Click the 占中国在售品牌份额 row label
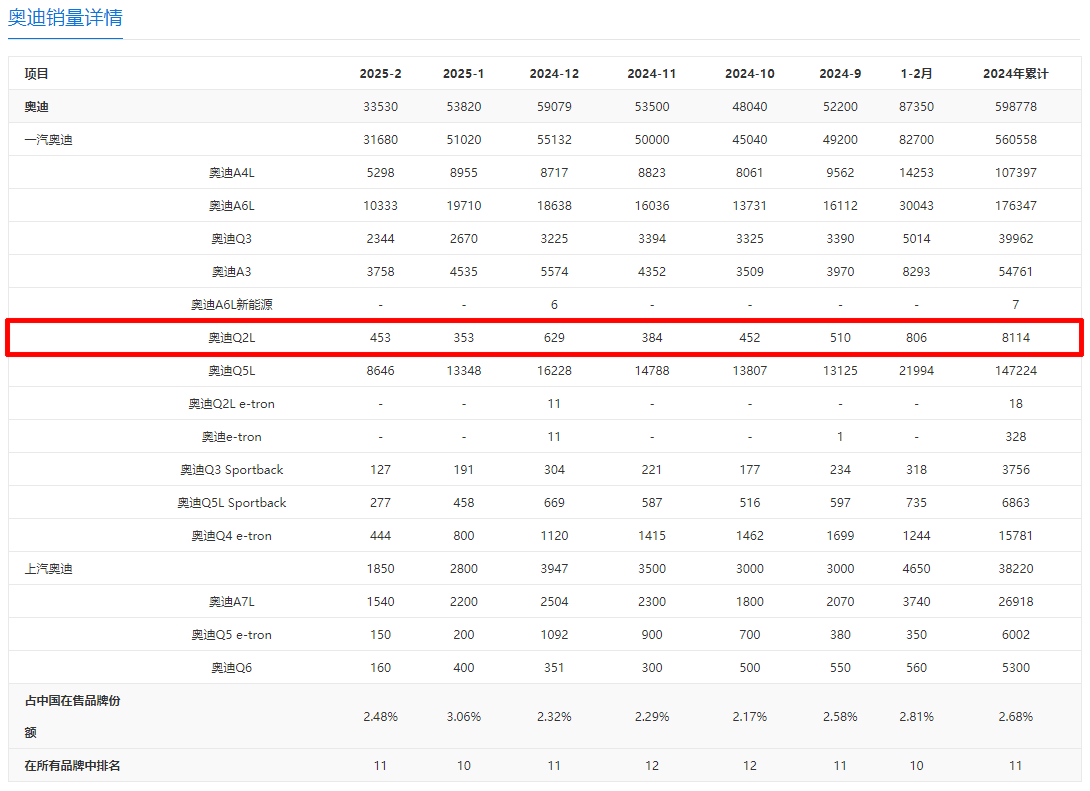Image resolution: width=1090 pixels, height=791 pixels. tap(72, 717)
